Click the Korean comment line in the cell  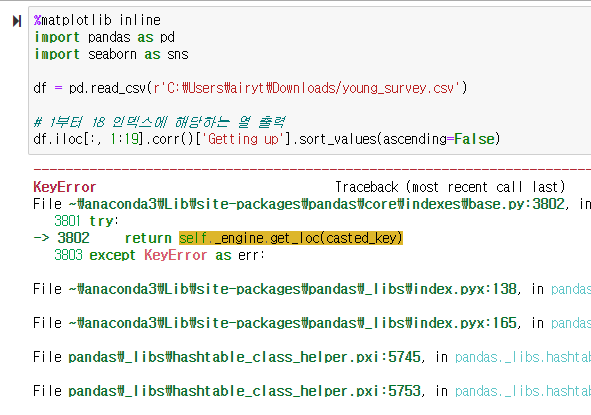coord(159,122)
